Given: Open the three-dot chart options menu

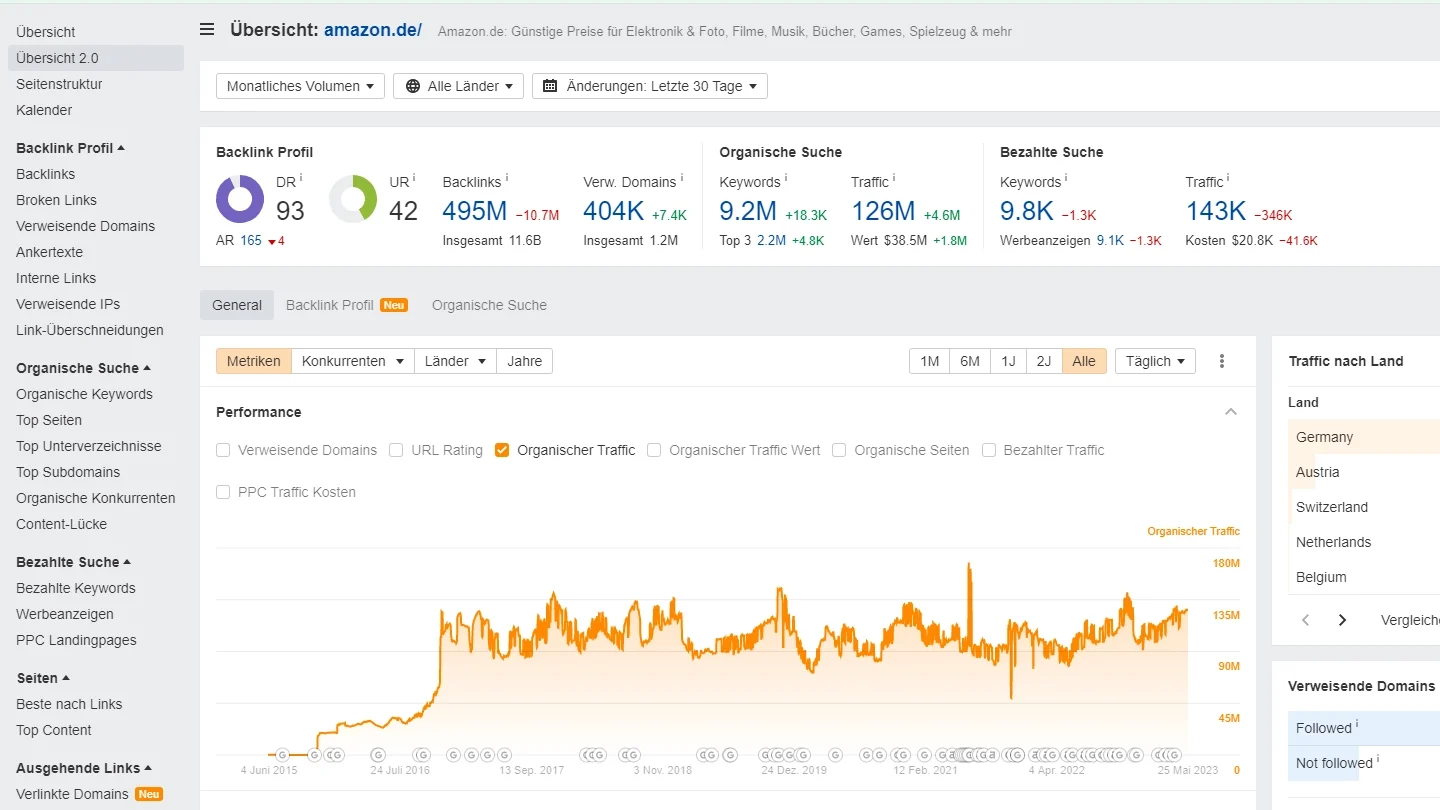Looking at the screenshot, I should tap(1222, 361).
